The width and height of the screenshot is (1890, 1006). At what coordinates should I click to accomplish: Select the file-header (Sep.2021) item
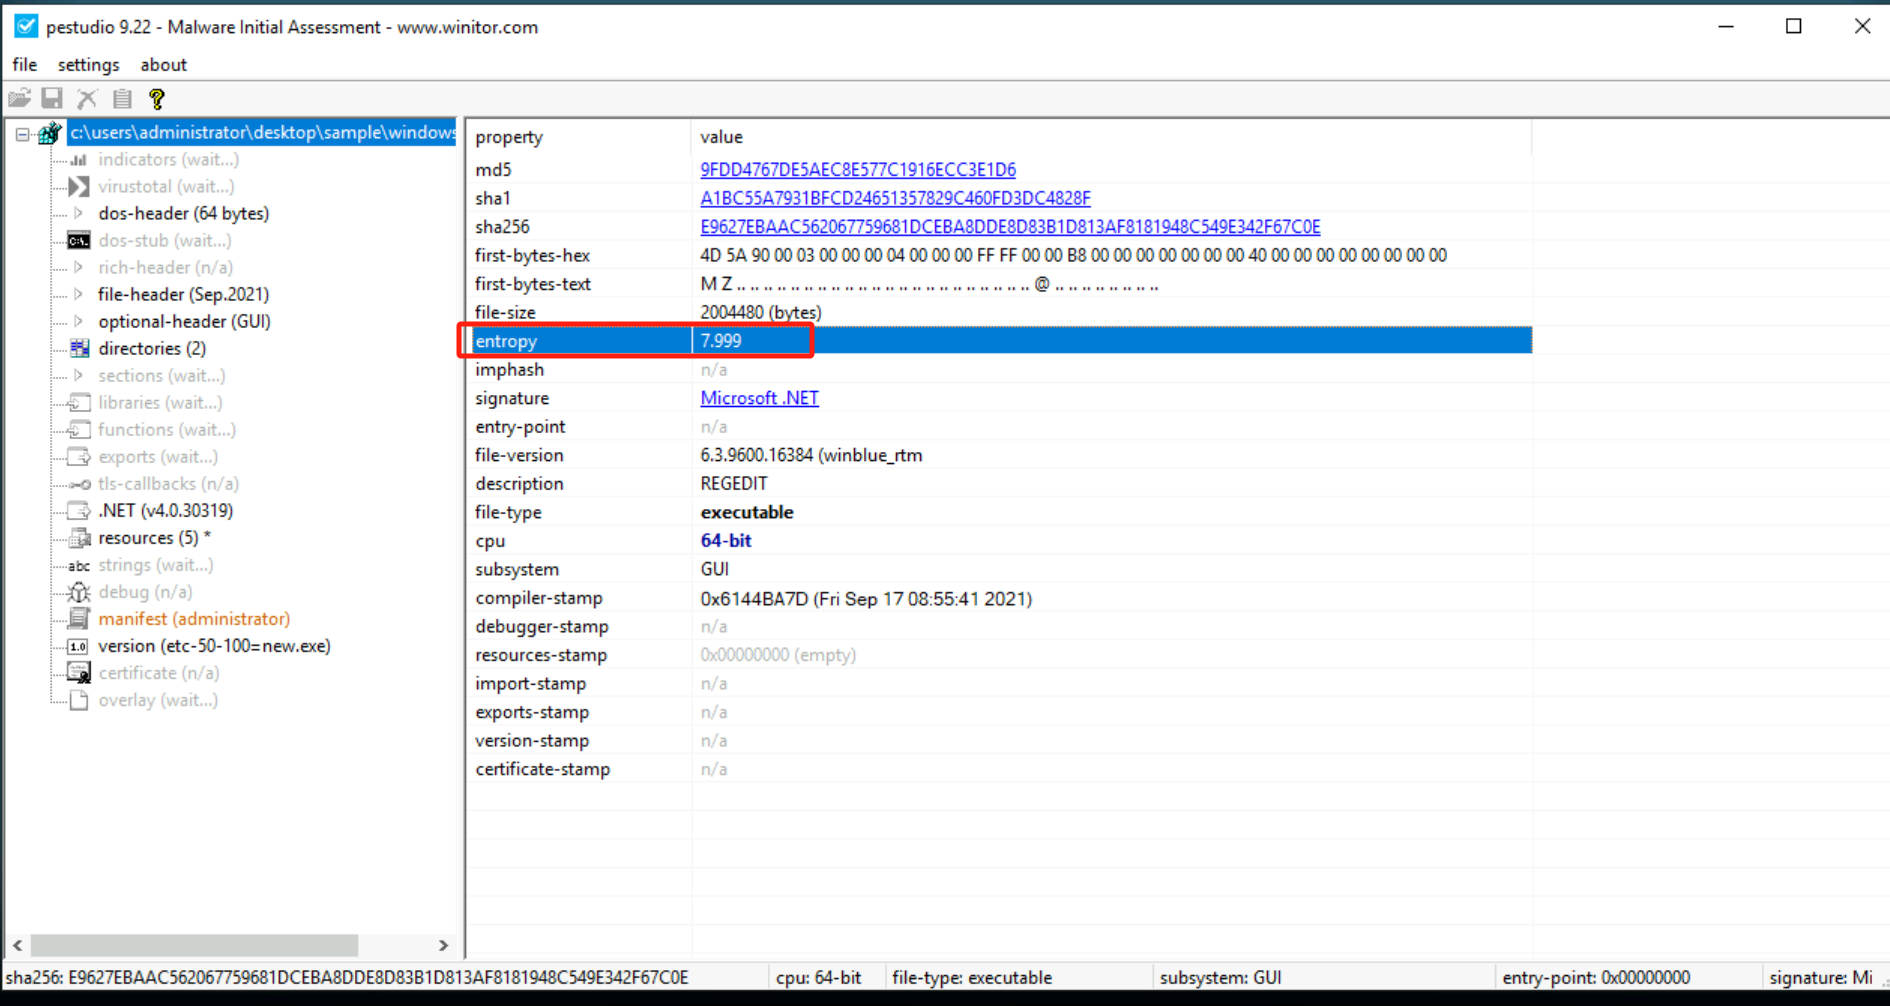(x=184, y=295)
